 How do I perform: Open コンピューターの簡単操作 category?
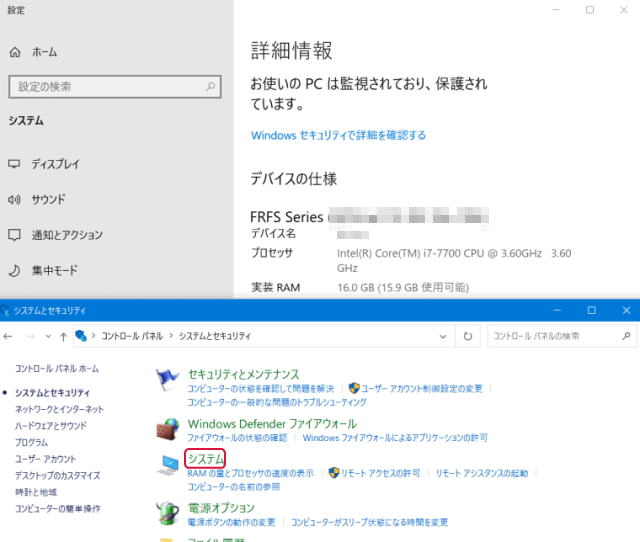58,509
